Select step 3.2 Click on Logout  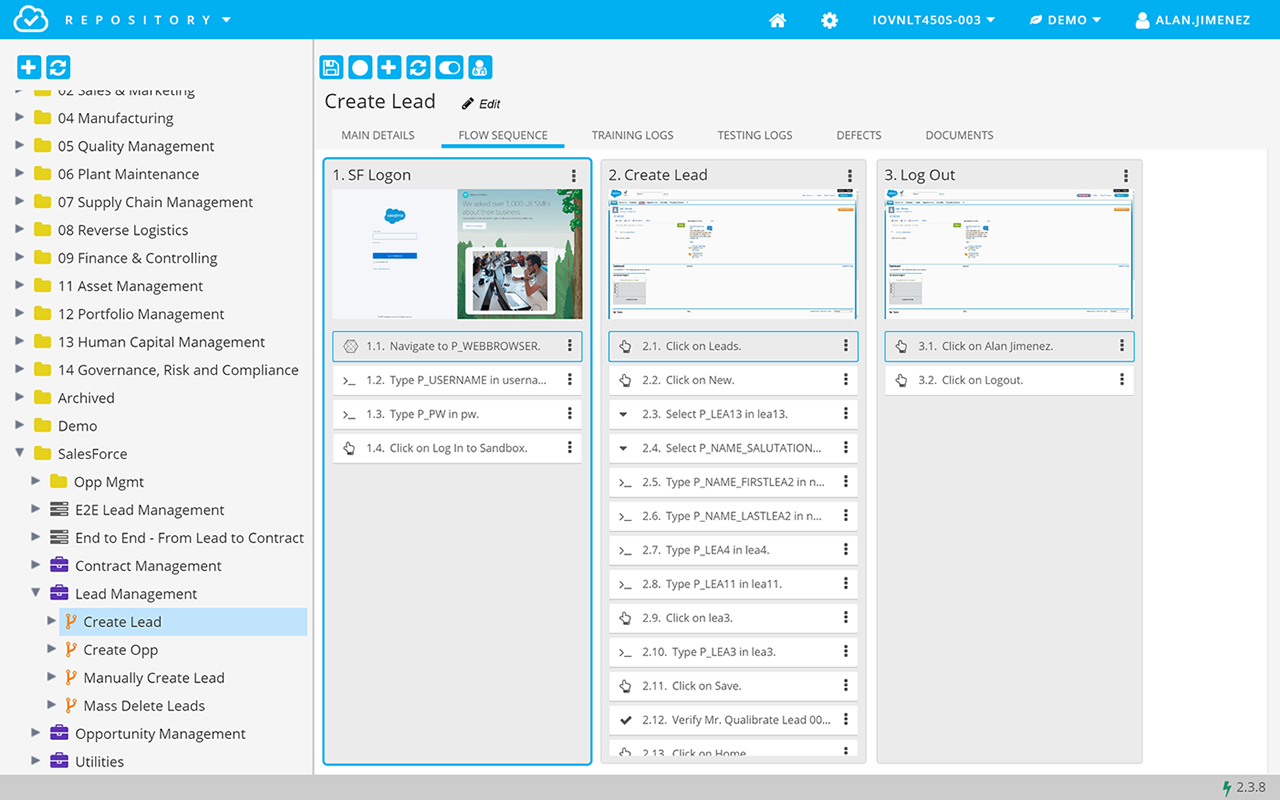(1009, 380)
